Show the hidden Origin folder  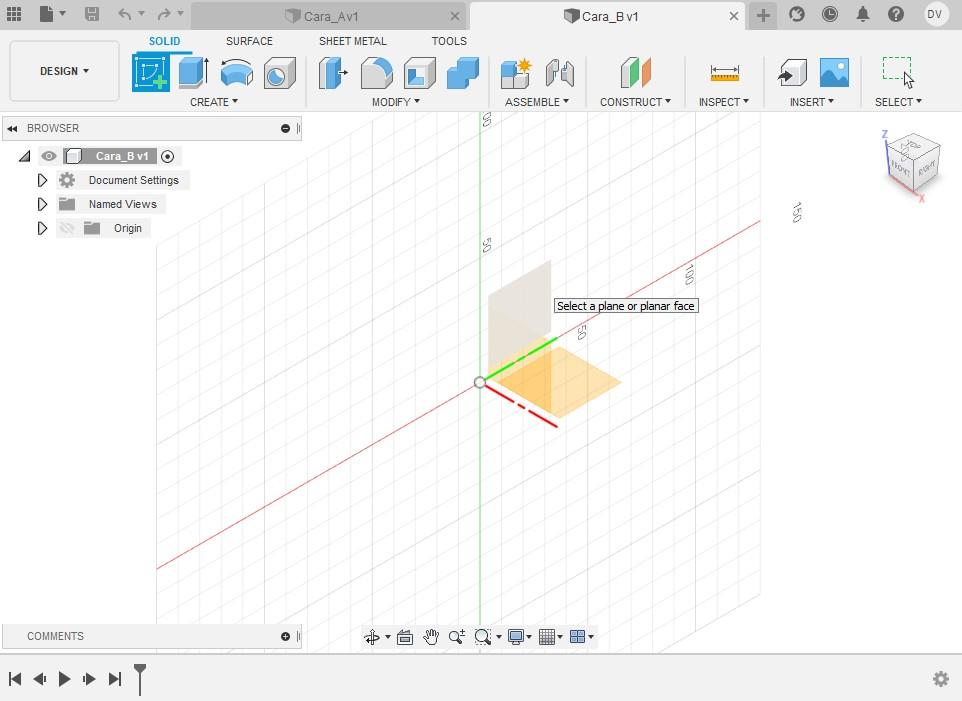click(66, 228)
